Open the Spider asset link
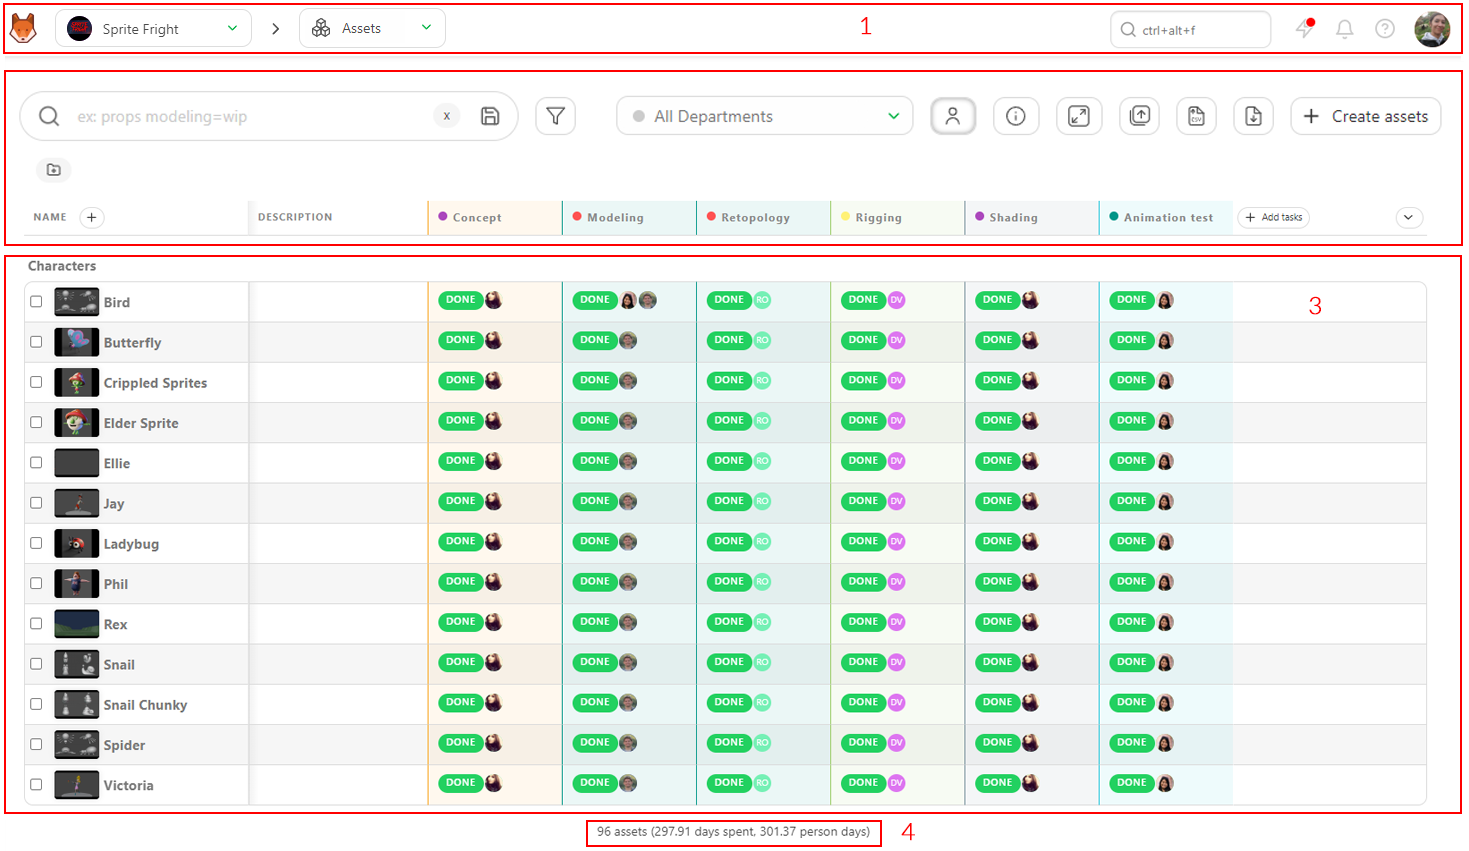Viewport: 1469px width, 851px height. pos(124,745)
